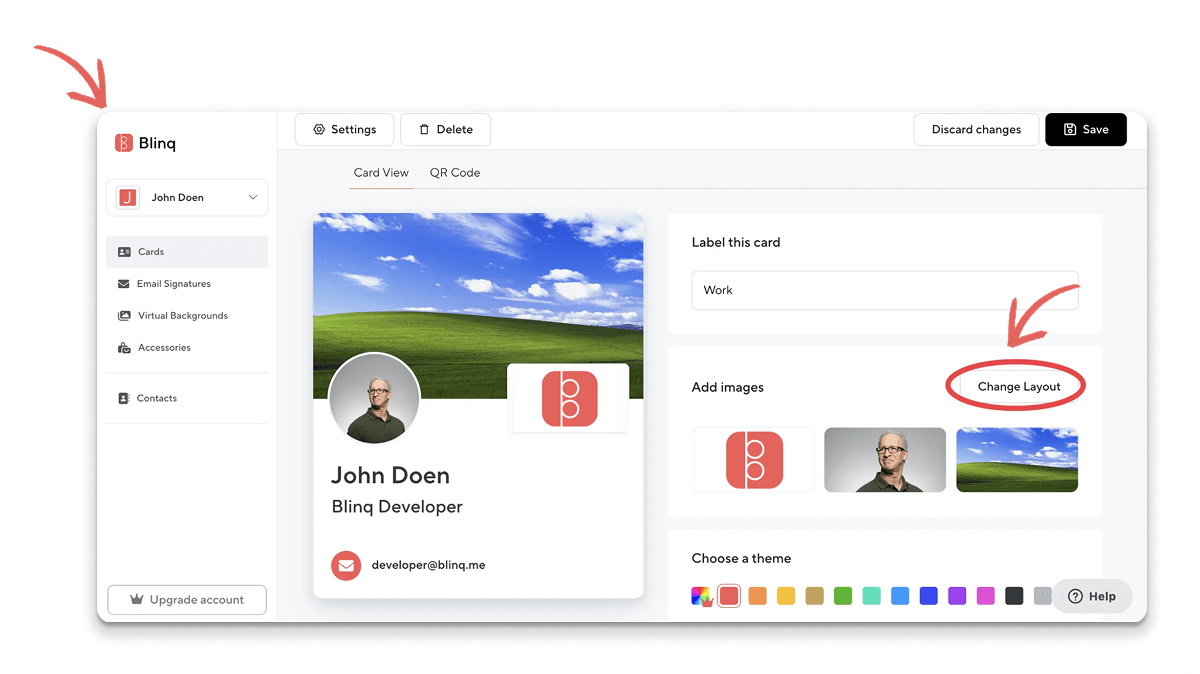The image size is (1200, 674).
Task: Click the red email icon on card preview
Action: [346, 565]
